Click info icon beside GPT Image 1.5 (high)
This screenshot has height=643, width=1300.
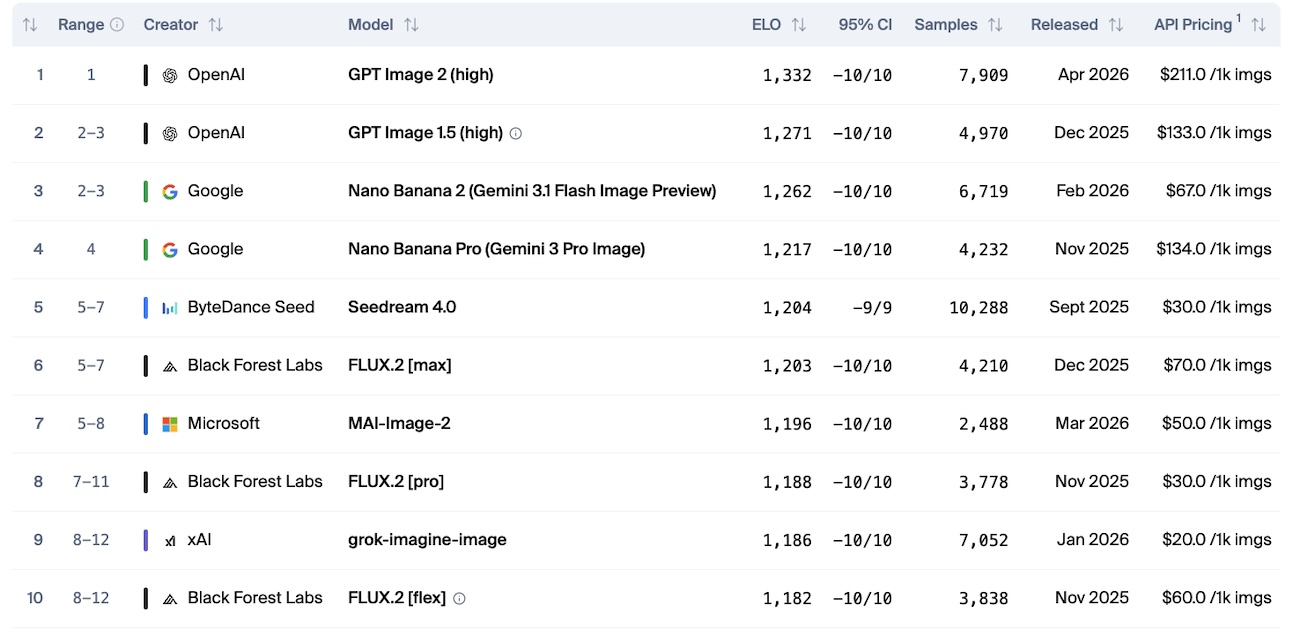[516, 133]
